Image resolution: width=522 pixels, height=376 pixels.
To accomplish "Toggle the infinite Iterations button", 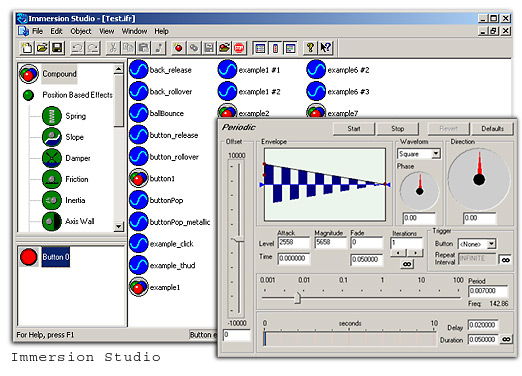I will pos(407,264).
